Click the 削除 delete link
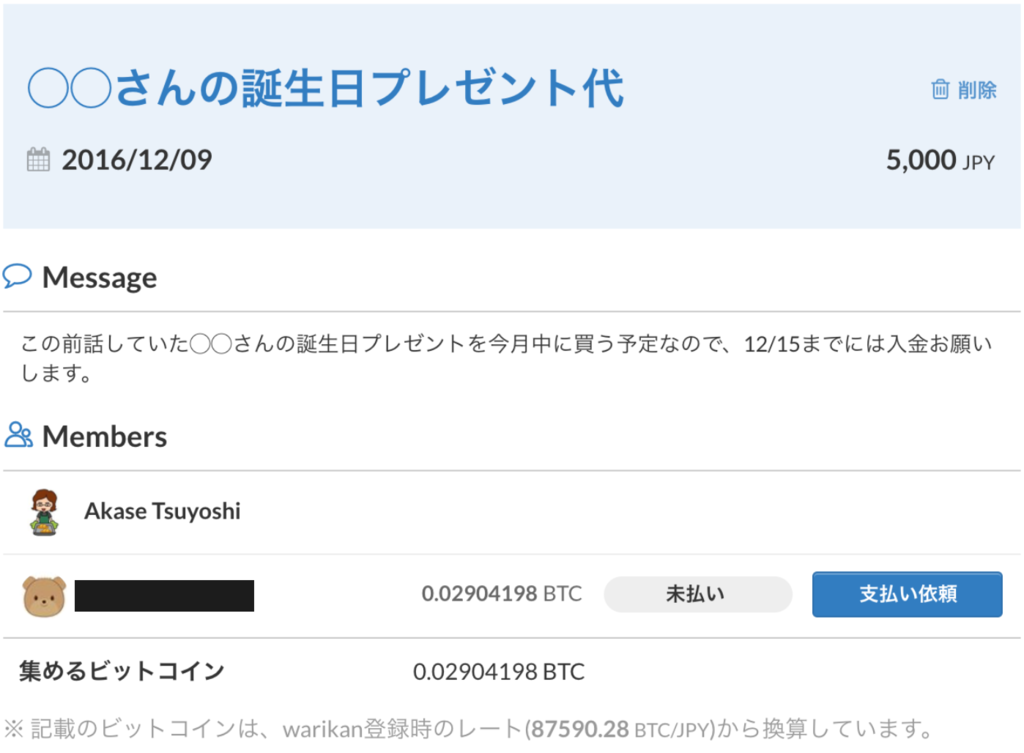 coord(972,90)
